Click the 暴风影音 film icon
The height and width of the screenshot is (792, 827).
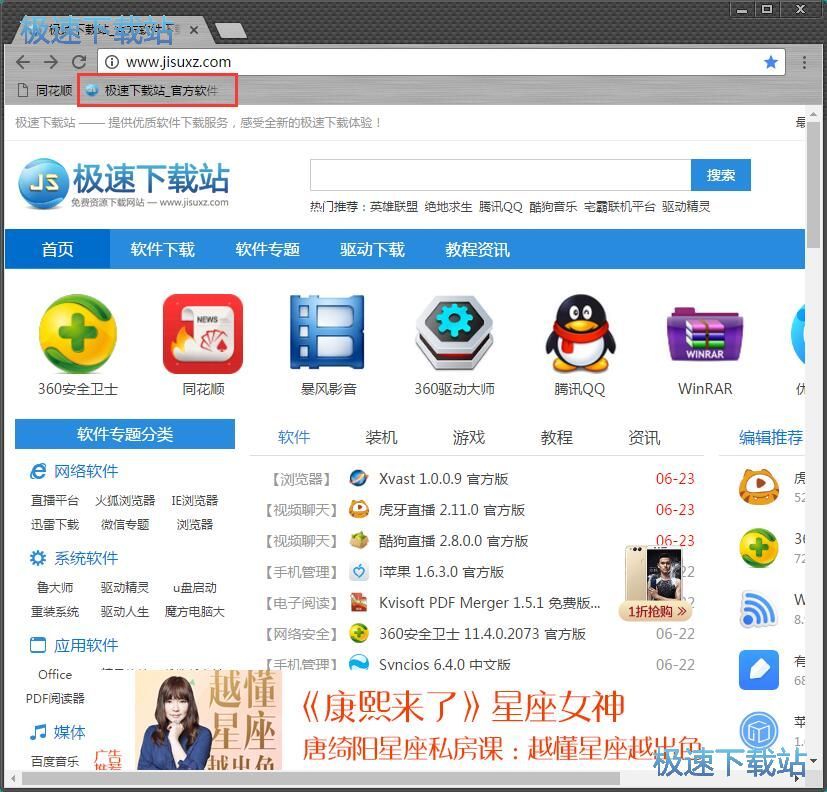tap(328, 332)
